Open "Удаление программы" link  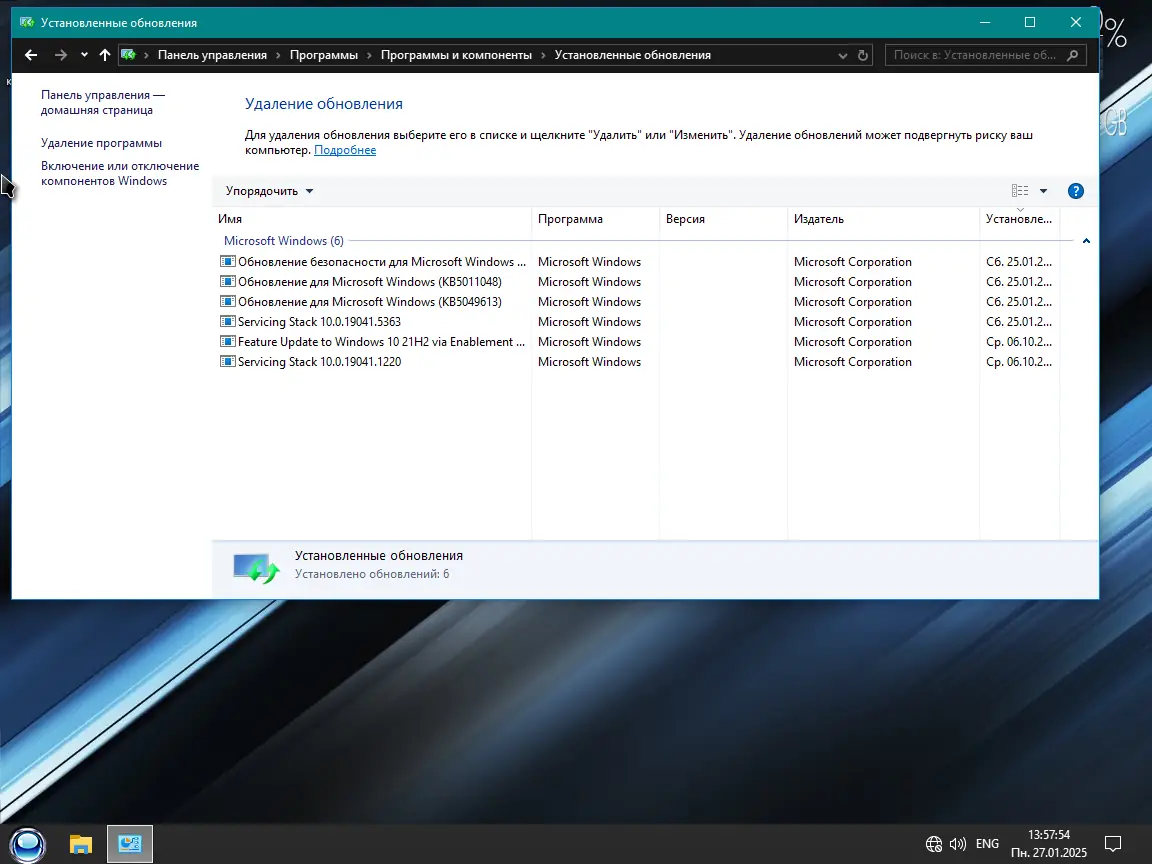(101, 143)
